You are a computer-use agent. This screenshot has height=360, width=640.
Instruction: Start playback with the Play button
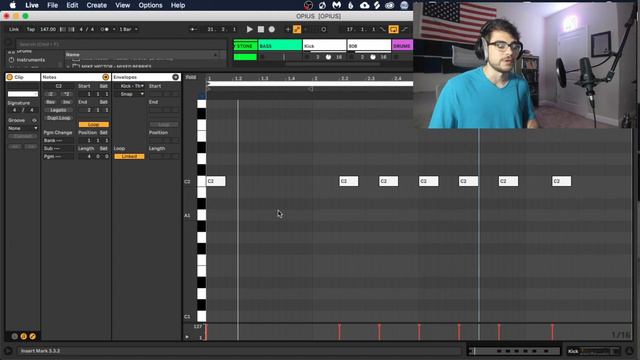click(249, 29)
